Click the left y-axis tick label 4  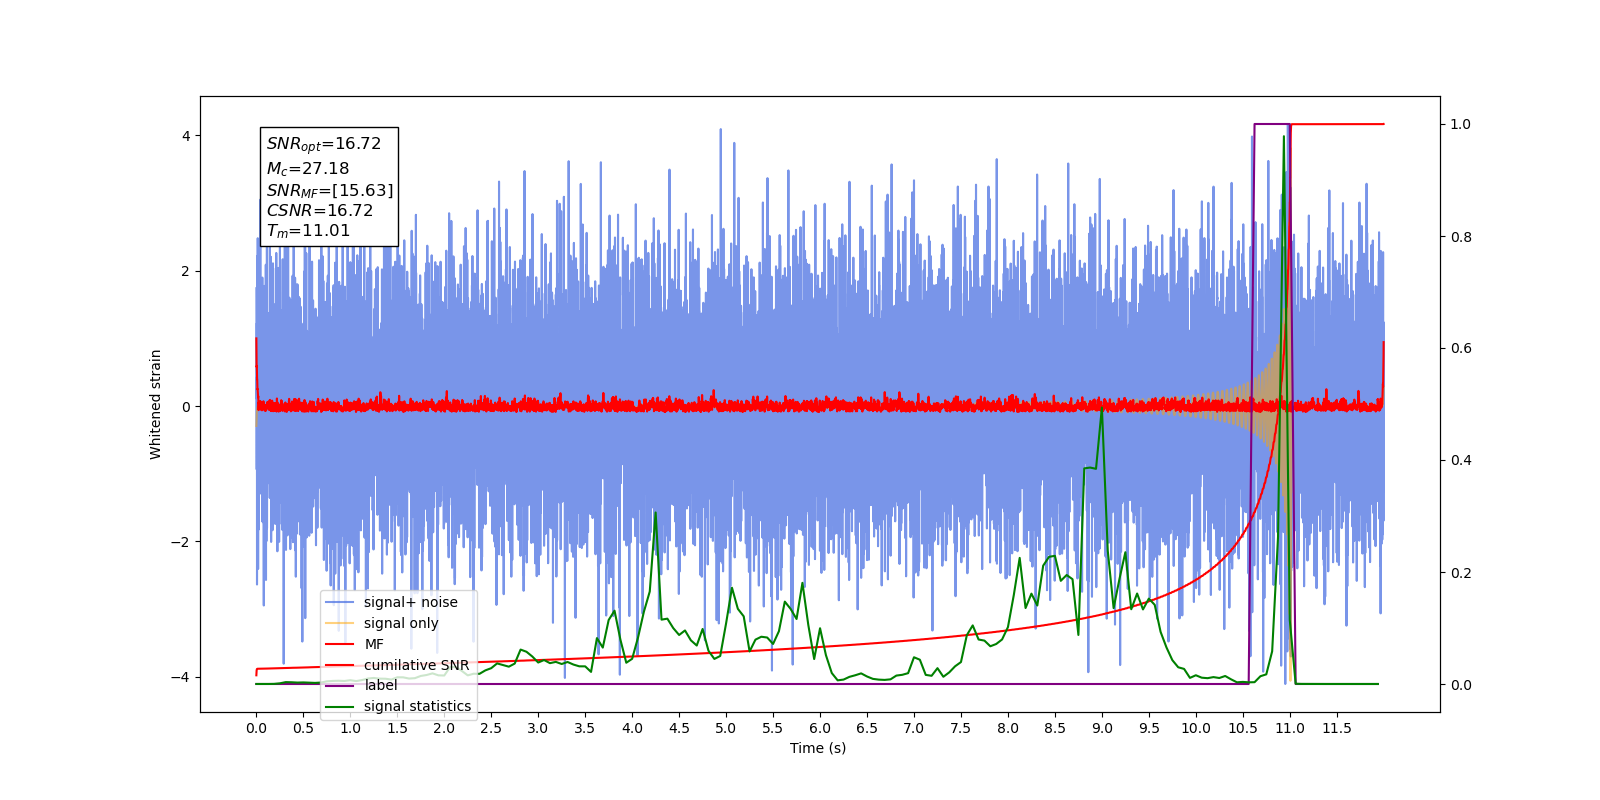(x=186, y=136)
